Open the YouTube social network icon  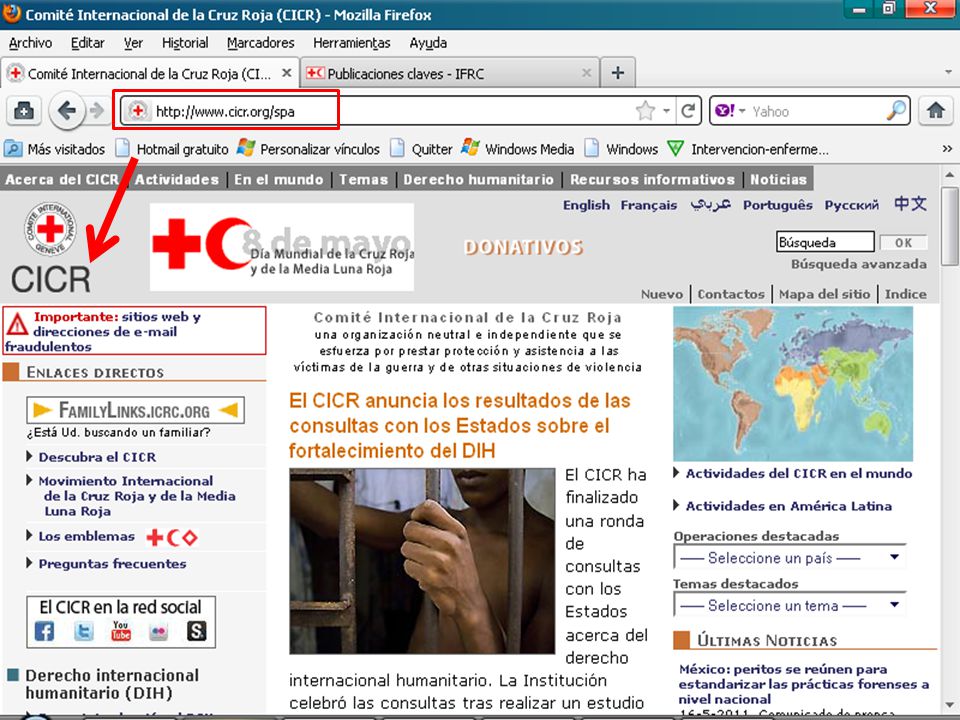(x=121, y=631)
